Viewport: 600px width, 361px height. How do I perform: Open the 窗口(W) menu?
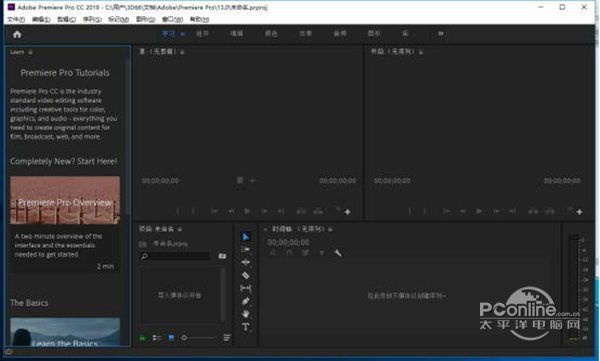coord(173,19)
